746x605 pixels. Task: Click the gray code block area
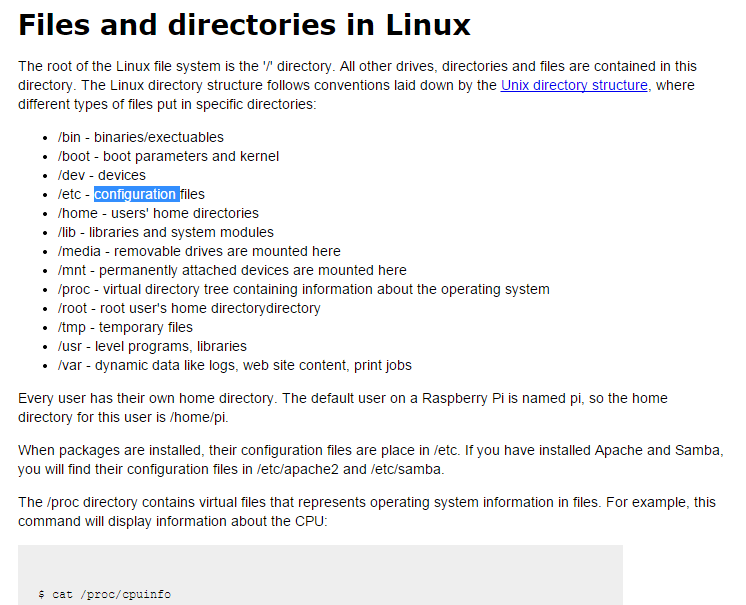click(x=320, y=575)
